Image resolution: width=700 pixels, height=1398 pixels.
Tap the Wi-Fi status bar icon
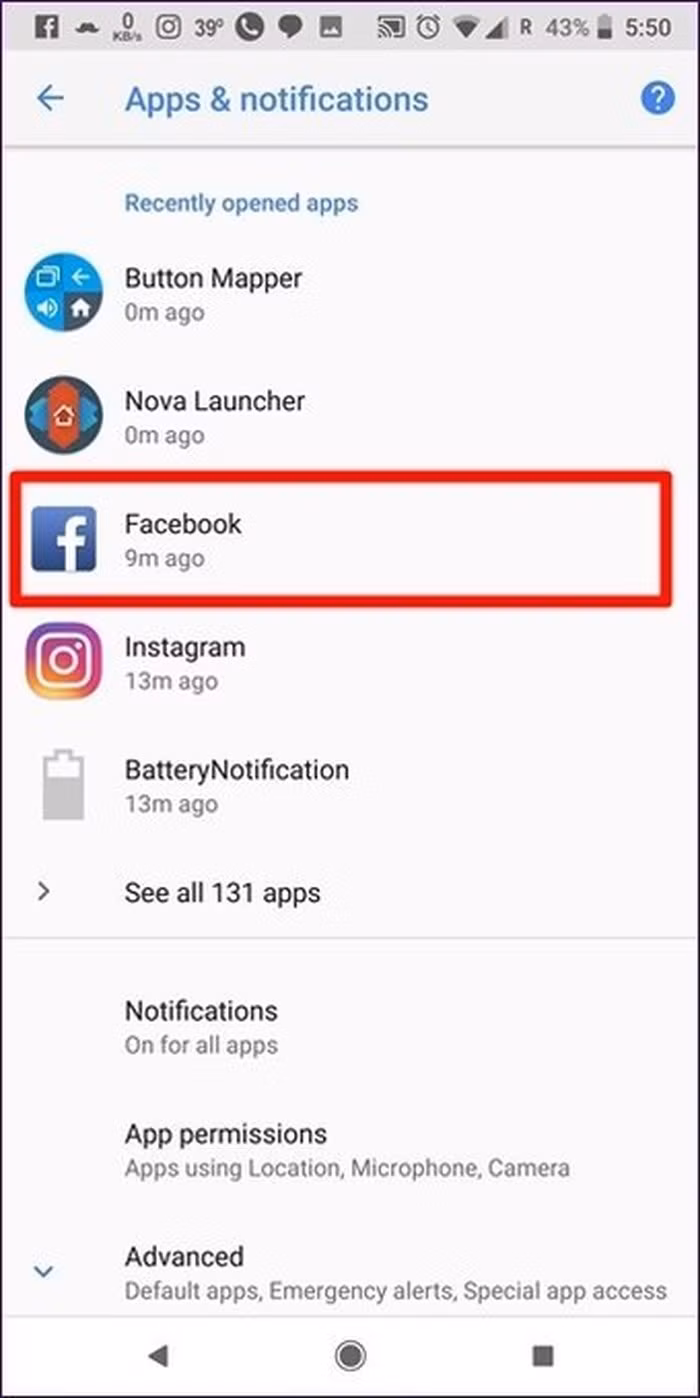(466, 27)
